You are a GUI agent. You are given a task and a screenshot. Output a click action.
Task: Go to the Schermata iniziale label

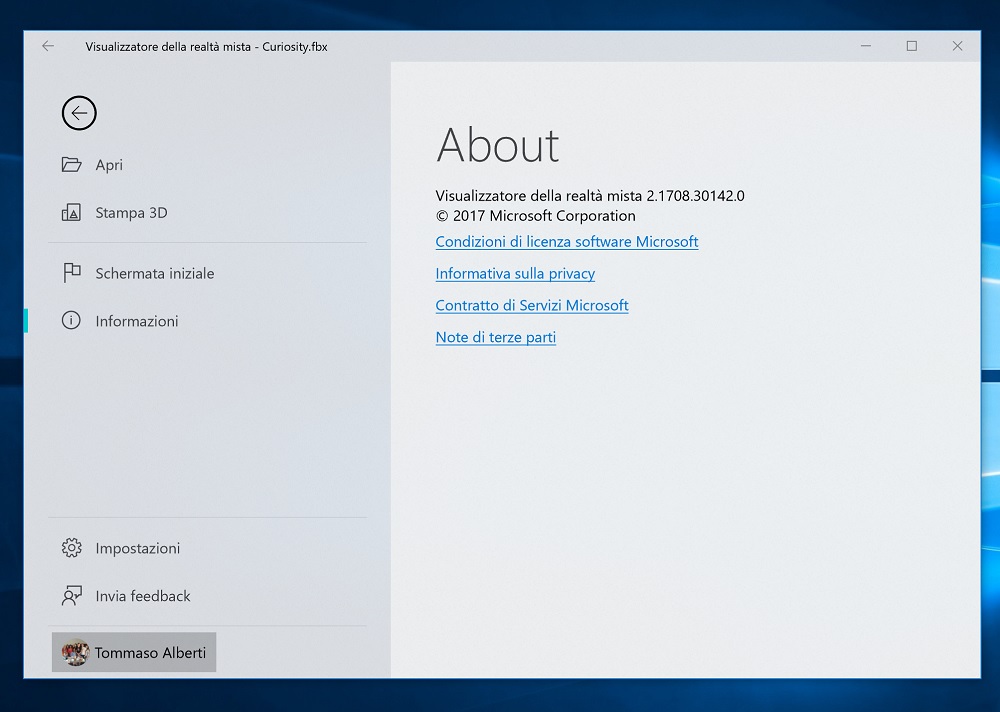tap(154, 273)
